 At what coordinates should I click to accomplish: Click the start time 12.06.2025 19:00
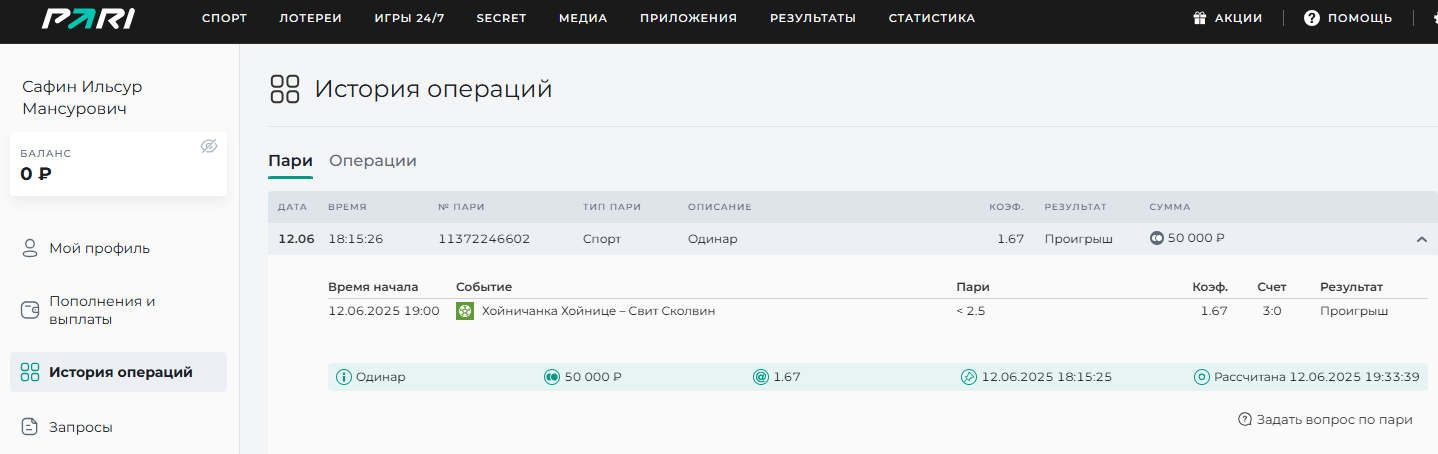click(x=384, y=311)
